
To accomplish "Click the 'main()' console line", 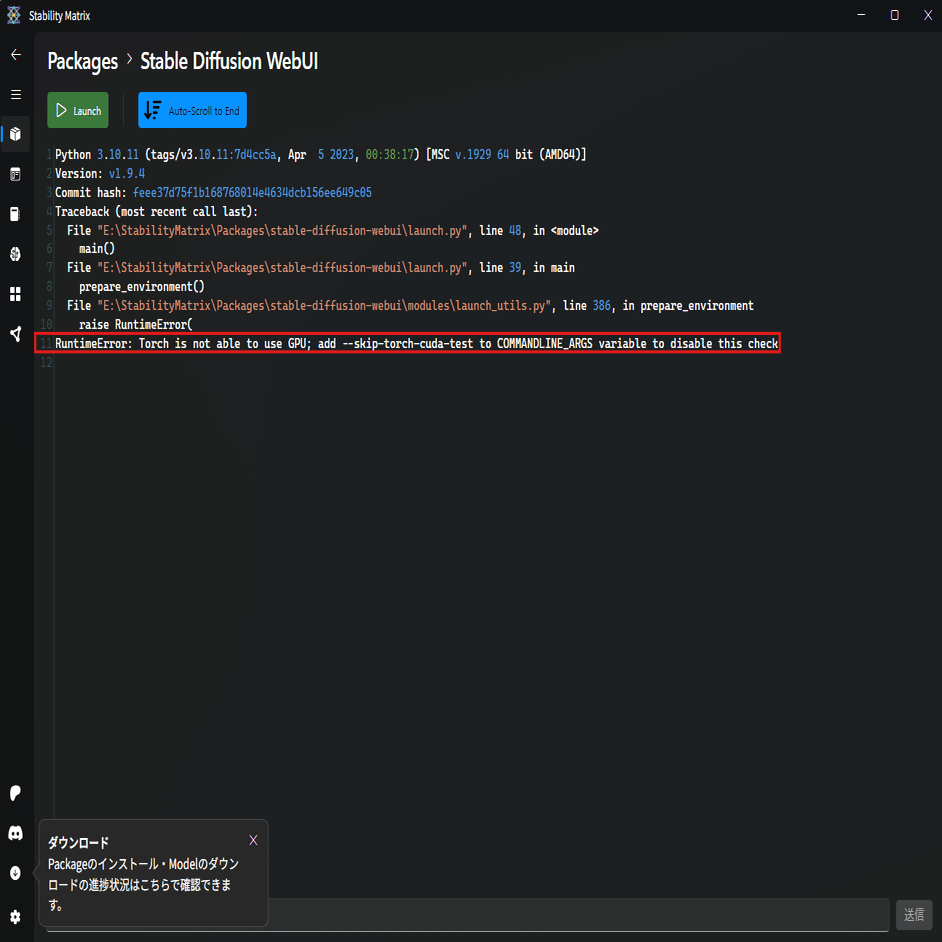I will tap(97, 248).
